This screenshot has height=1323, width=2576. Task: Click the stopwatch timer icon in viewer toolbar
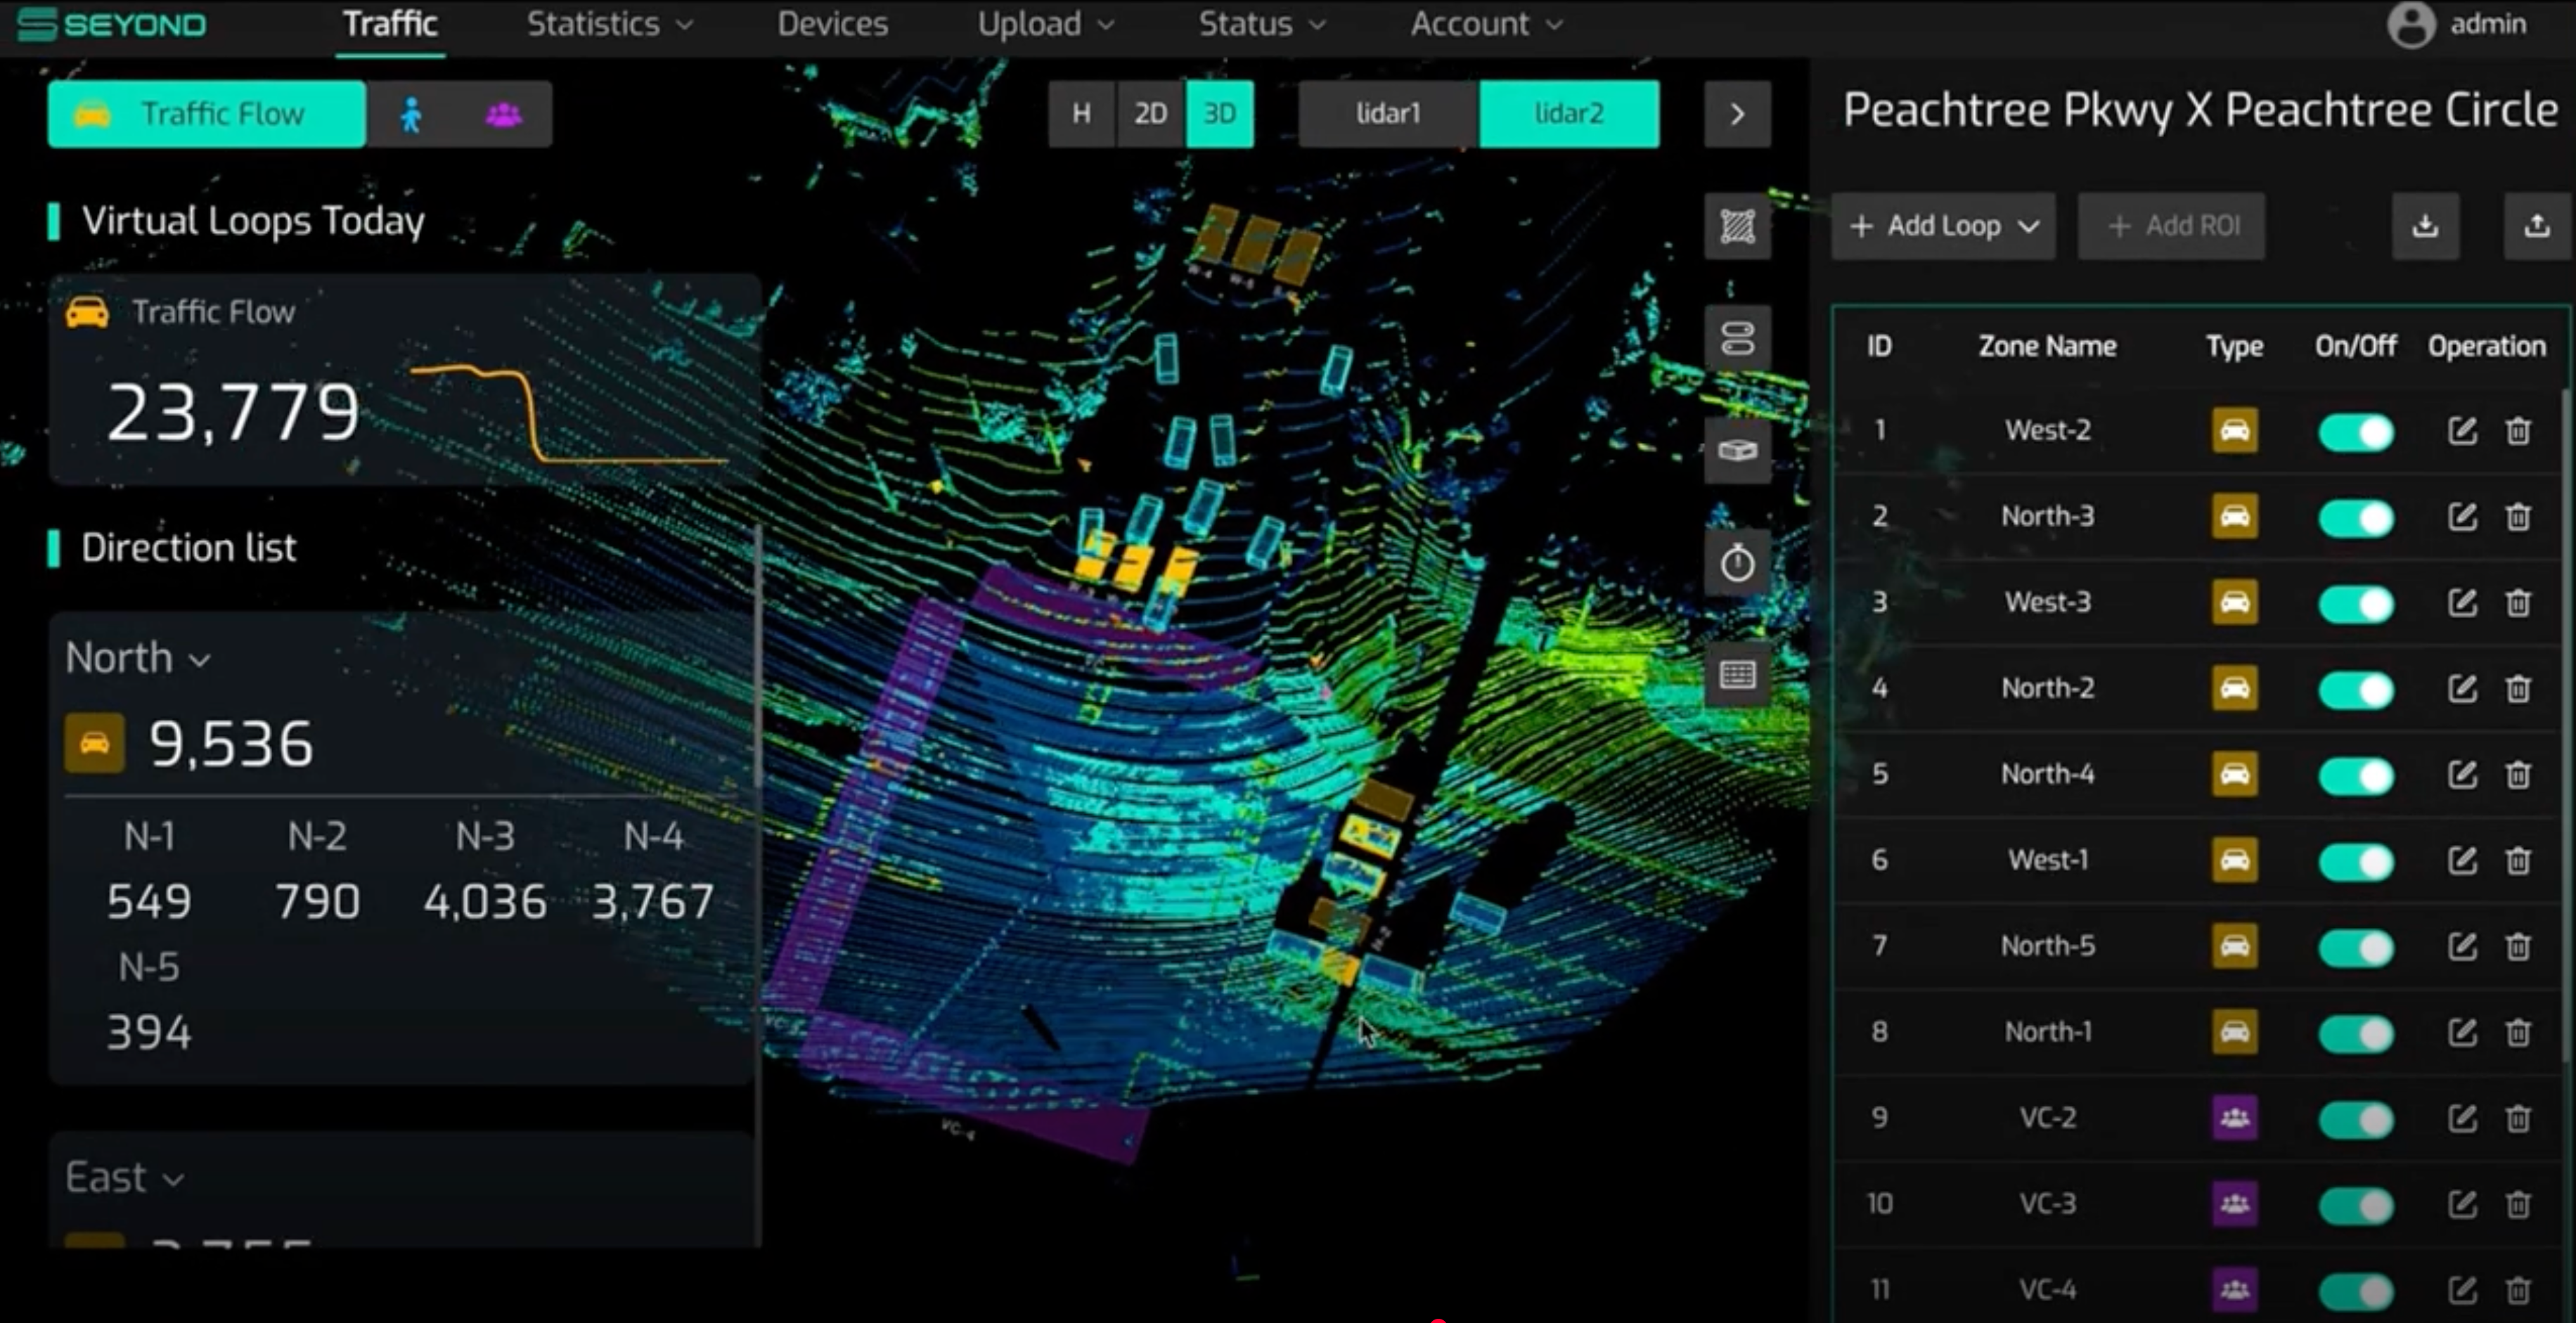click(1737, 563)
